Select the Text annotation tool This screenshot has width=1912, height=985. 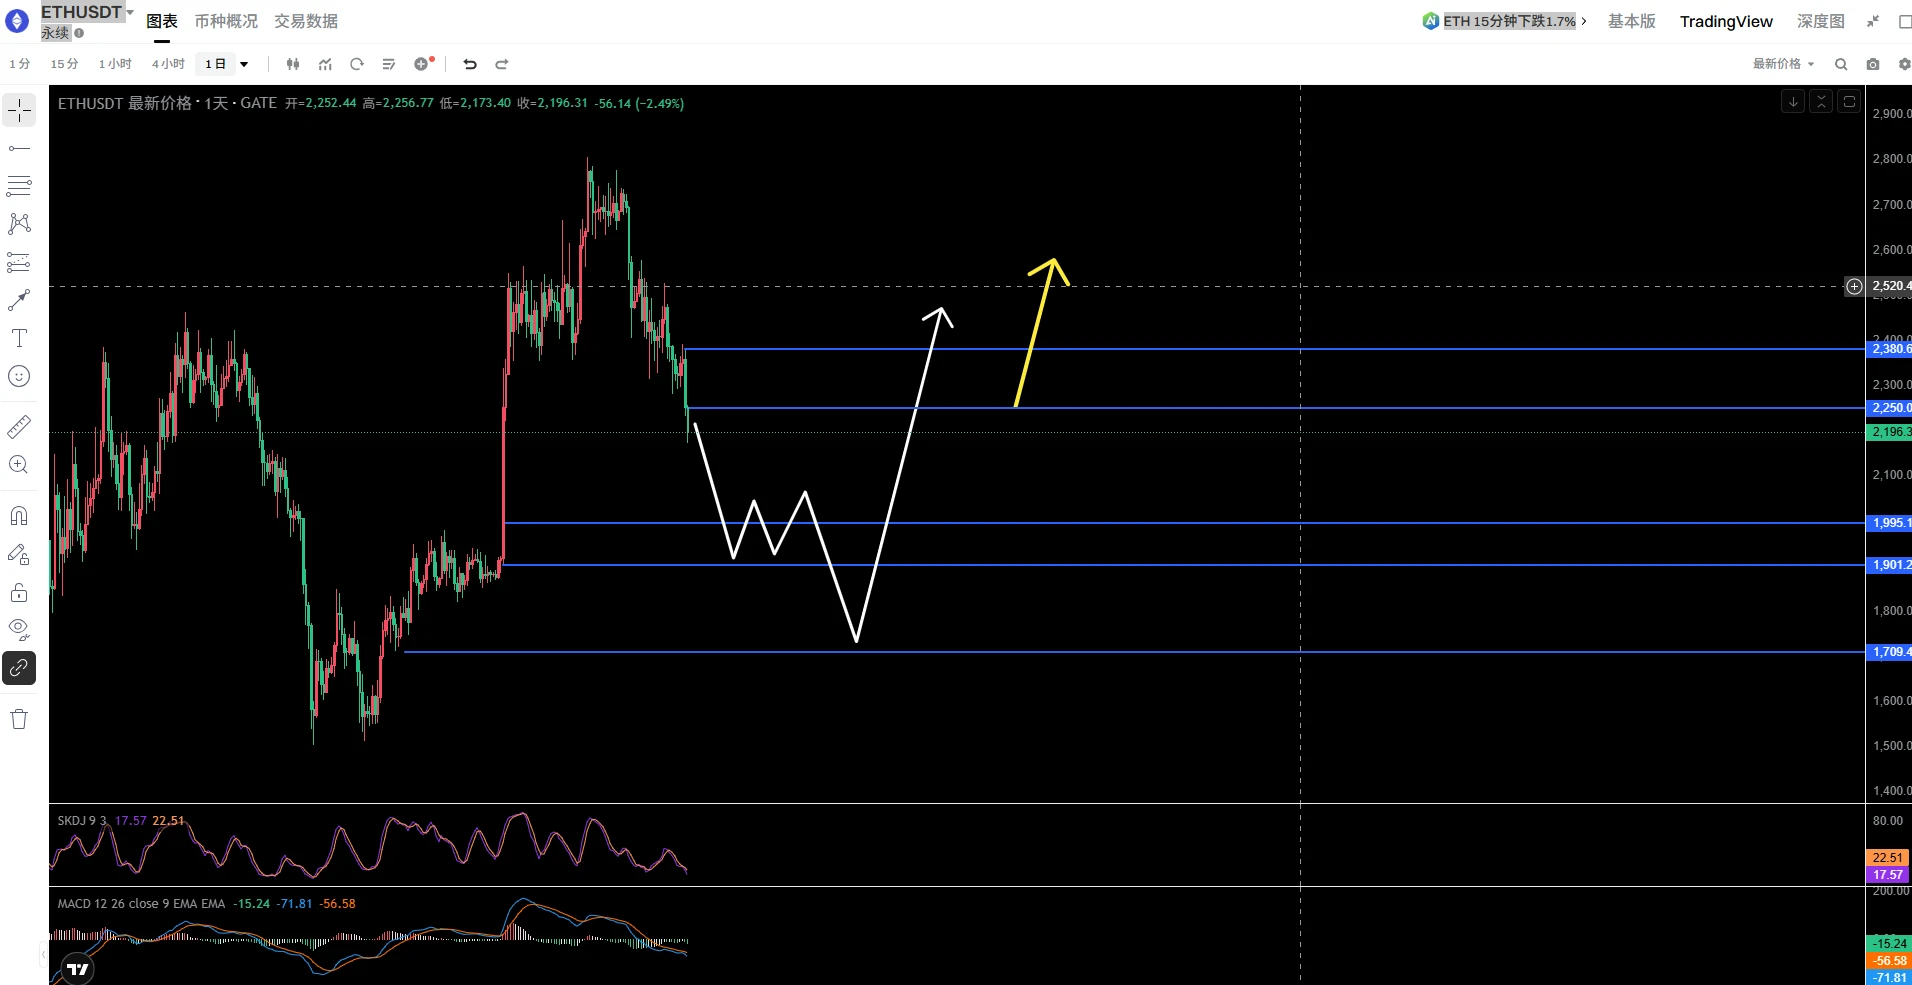(x=19, y=338)
